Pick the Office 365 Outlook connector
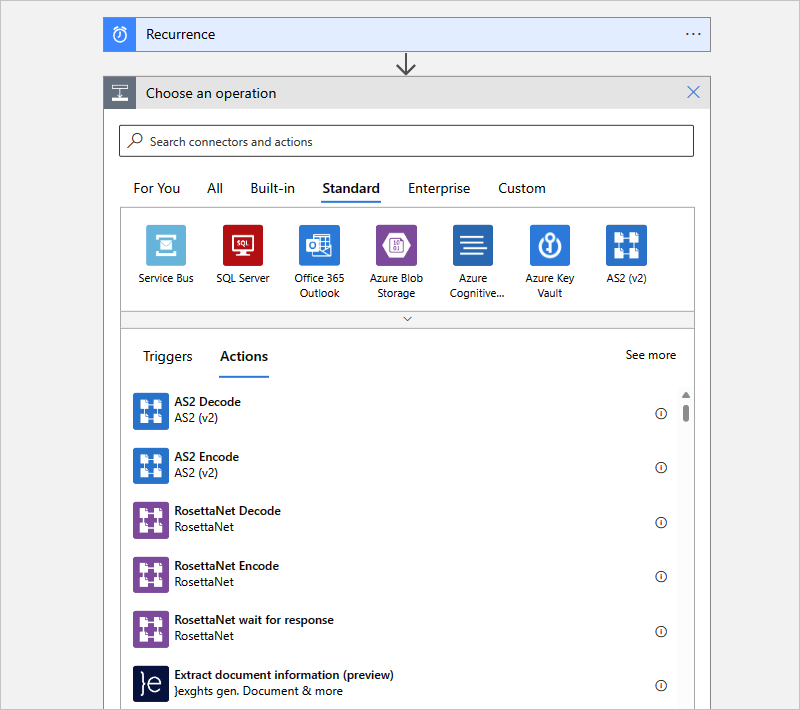Viewport: 800px width, 710px height. (319, 245)
